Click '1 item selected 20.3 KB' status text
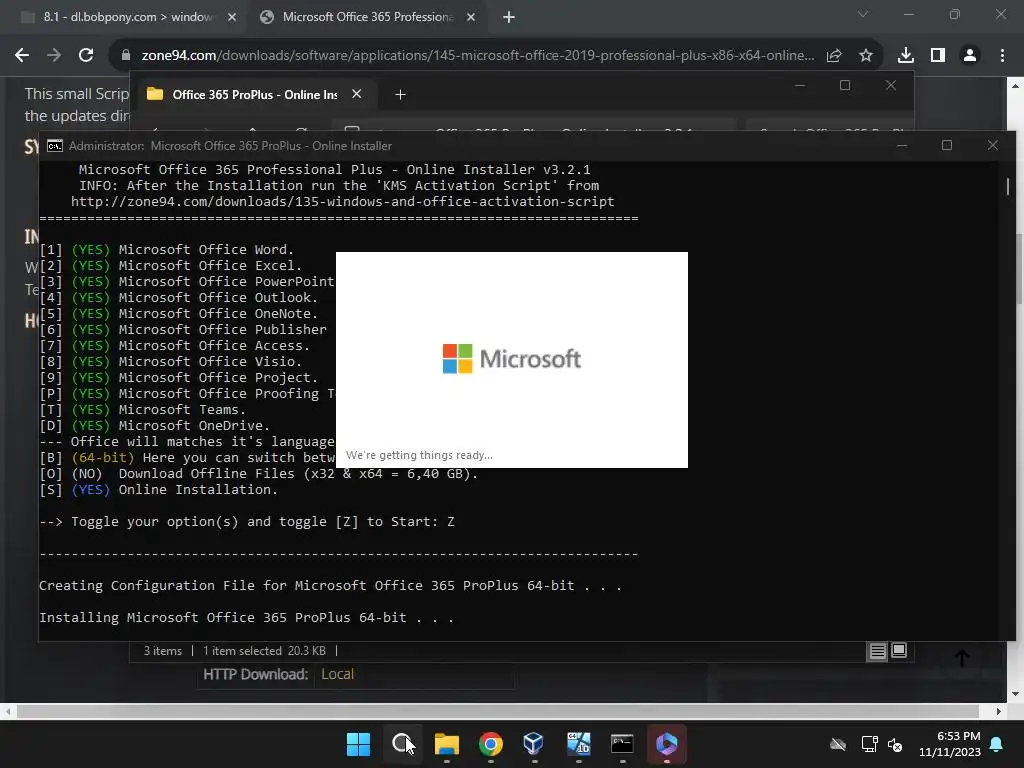 pyautogui.click(x=264, y=650)
